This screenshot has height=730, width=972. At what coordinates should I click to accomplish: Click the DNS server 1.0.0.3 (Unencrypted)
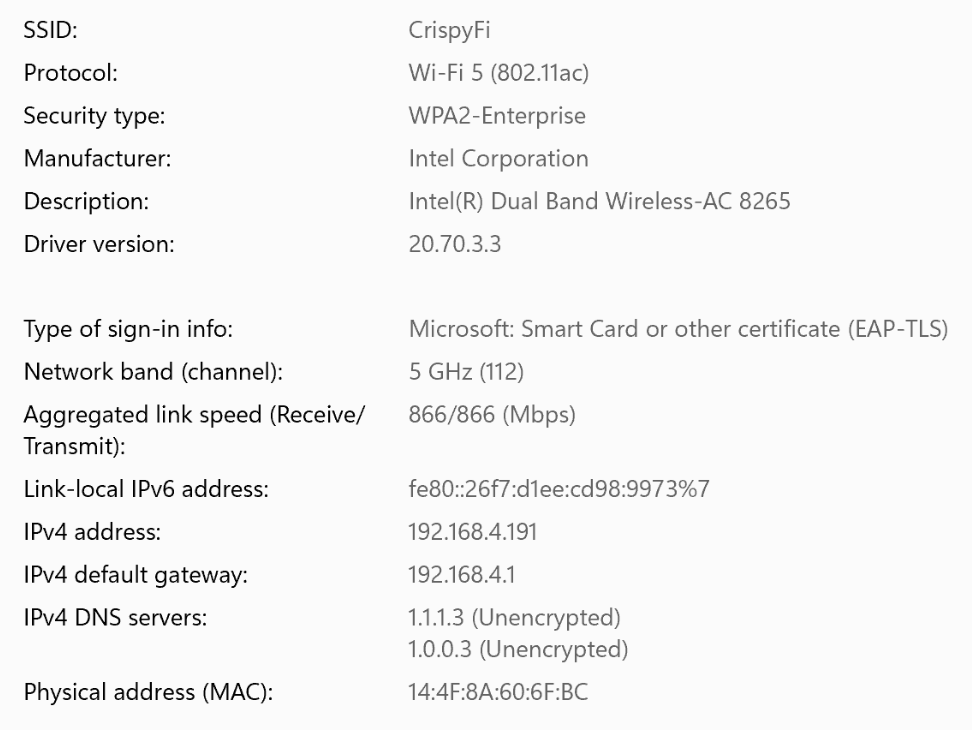tap(518, 650)
